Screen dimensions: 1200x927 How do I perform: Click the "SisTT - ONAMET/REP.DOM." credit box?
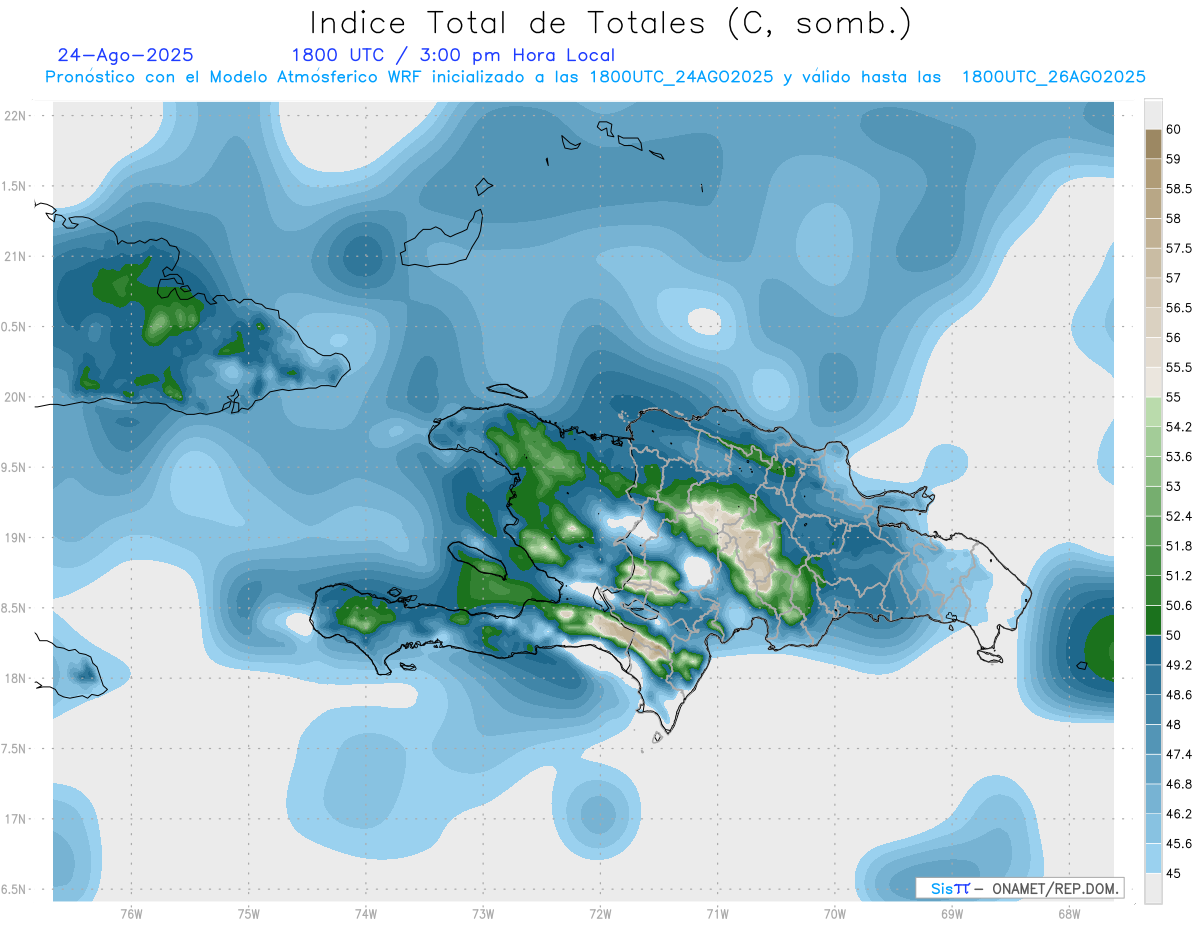click(1019, 888)
